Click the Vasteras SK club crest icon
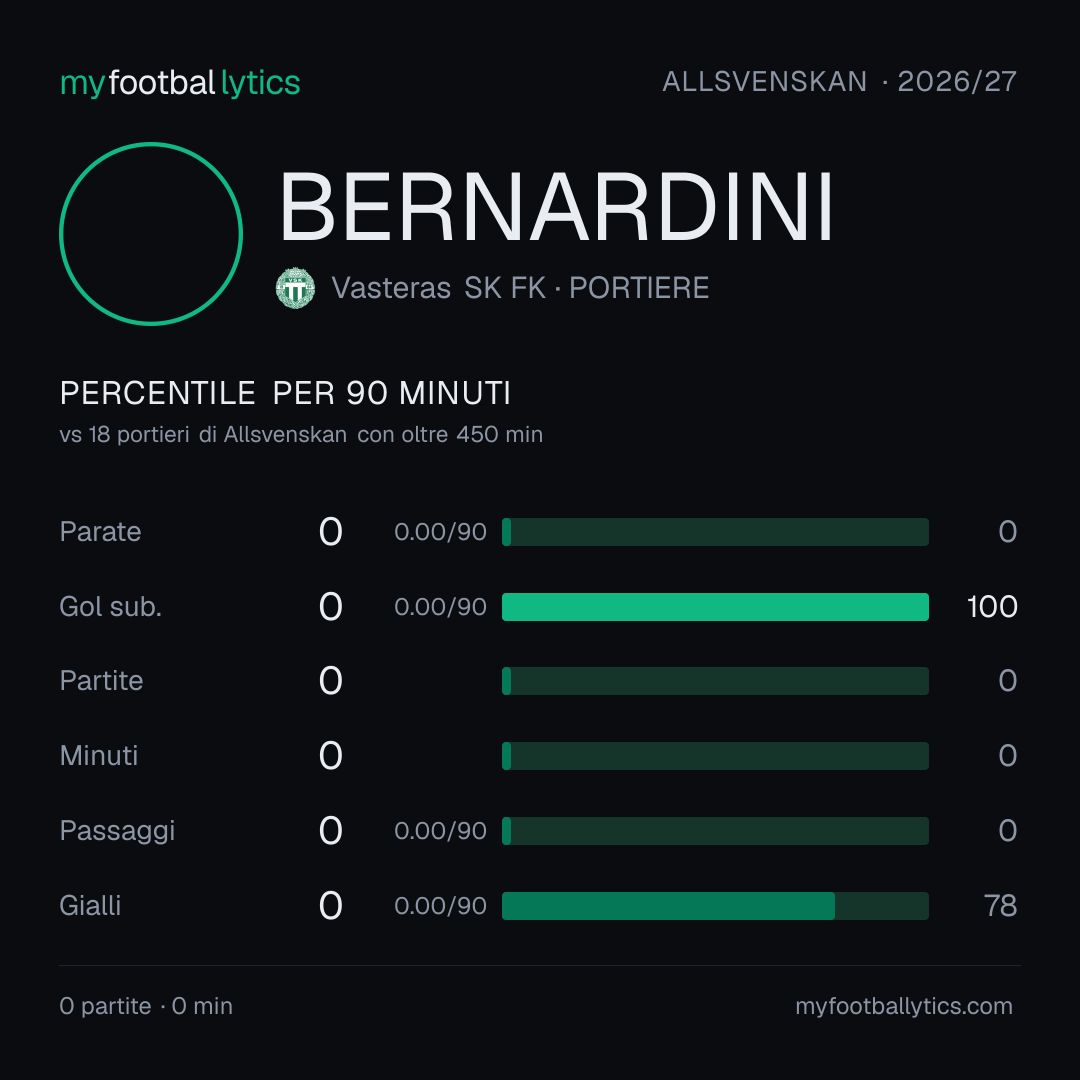Viewport: 1080px width, 1080px height. (295, 288)
